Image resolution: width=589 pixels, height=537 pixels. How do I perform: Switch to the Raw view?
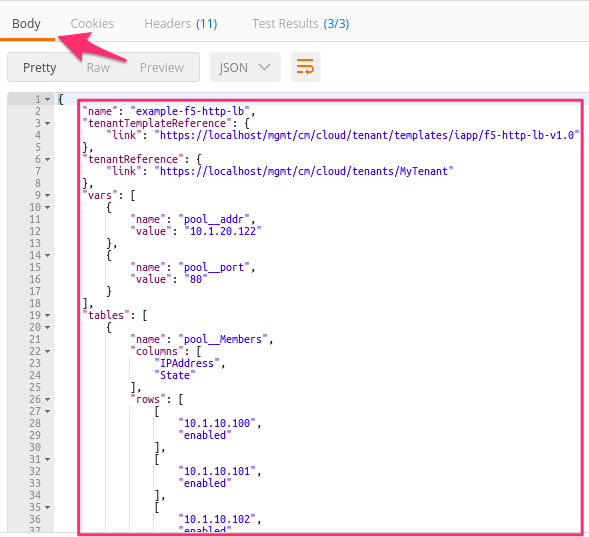point(98,68)
